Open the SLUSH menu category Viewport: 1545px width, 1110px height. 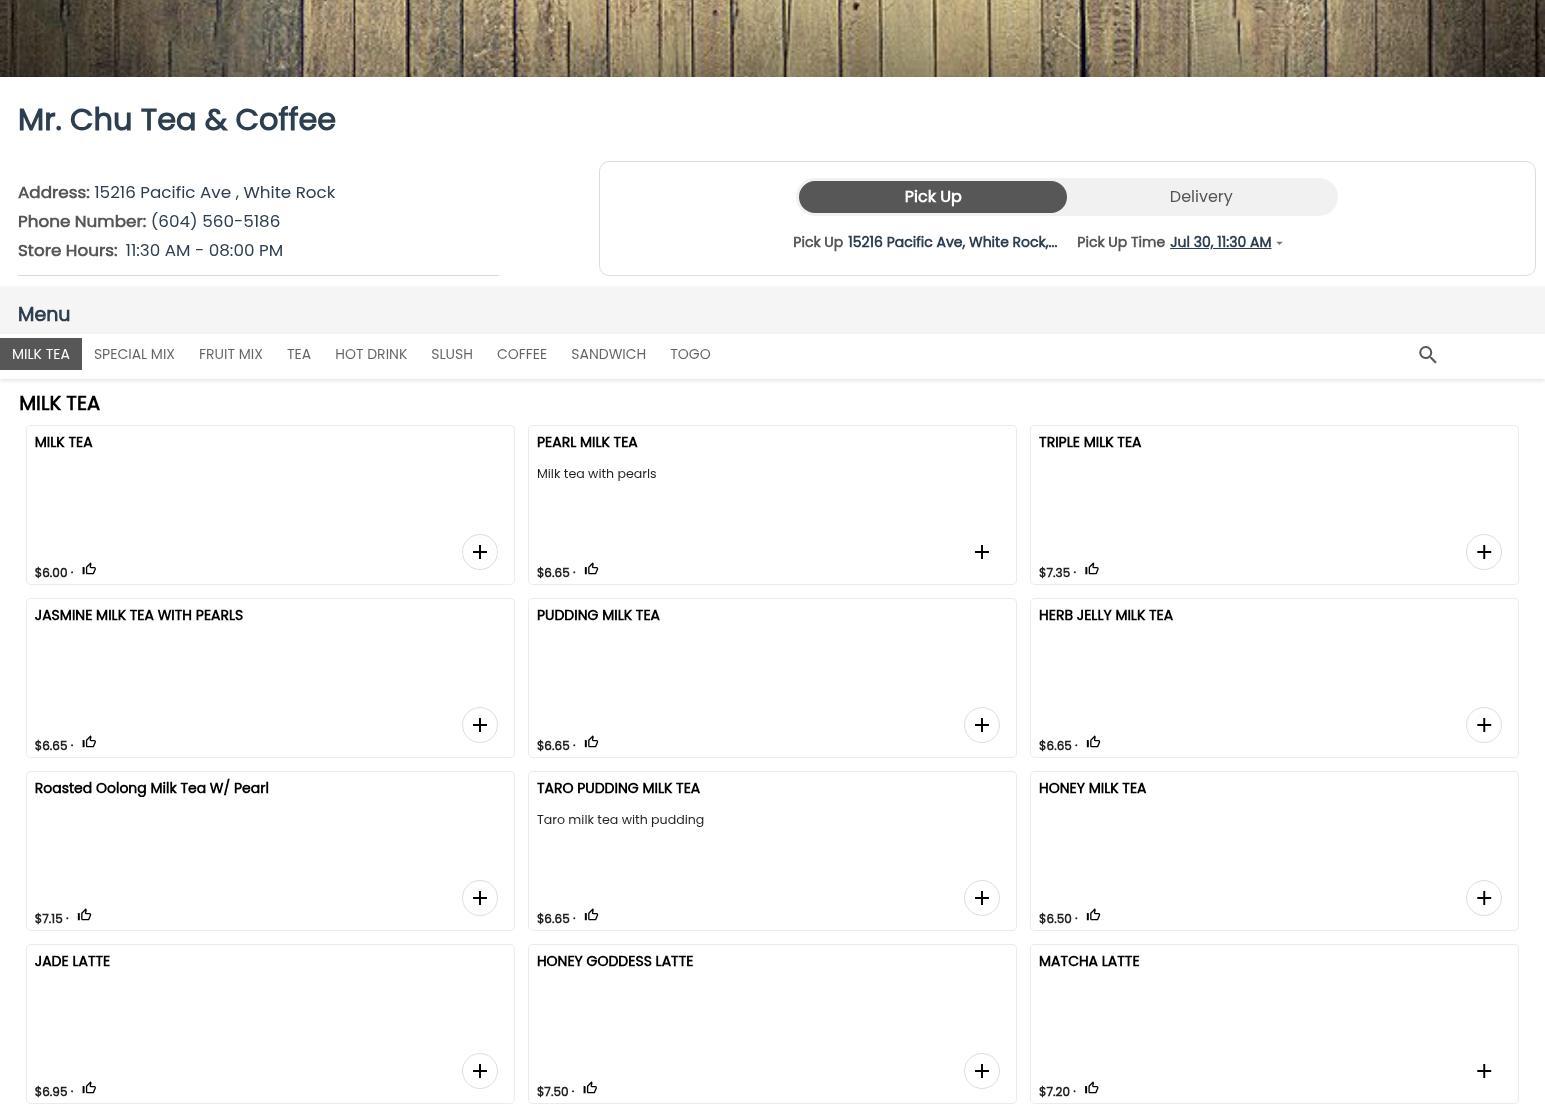[x=451, y=354]
